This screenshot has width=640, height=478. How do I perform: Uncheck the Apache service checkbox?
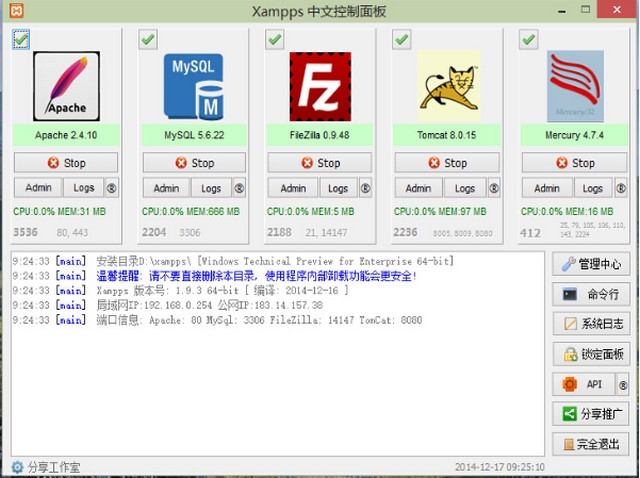(21, 40)
